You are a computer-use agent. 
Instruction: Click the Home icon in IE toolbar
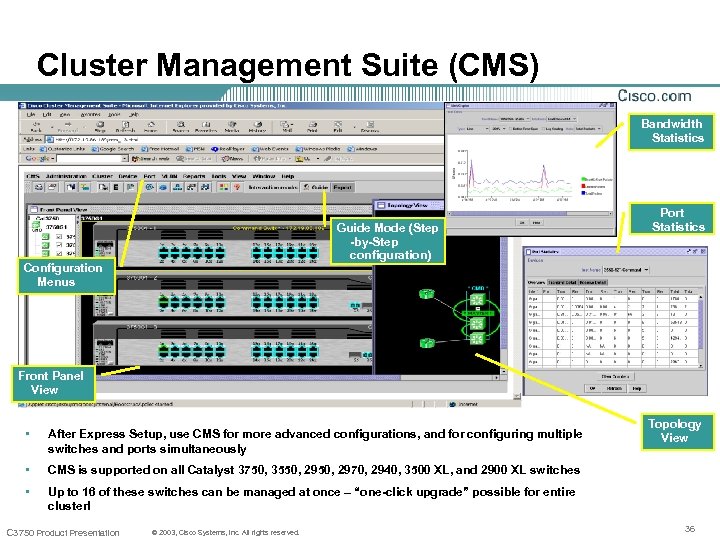point(151,124)
